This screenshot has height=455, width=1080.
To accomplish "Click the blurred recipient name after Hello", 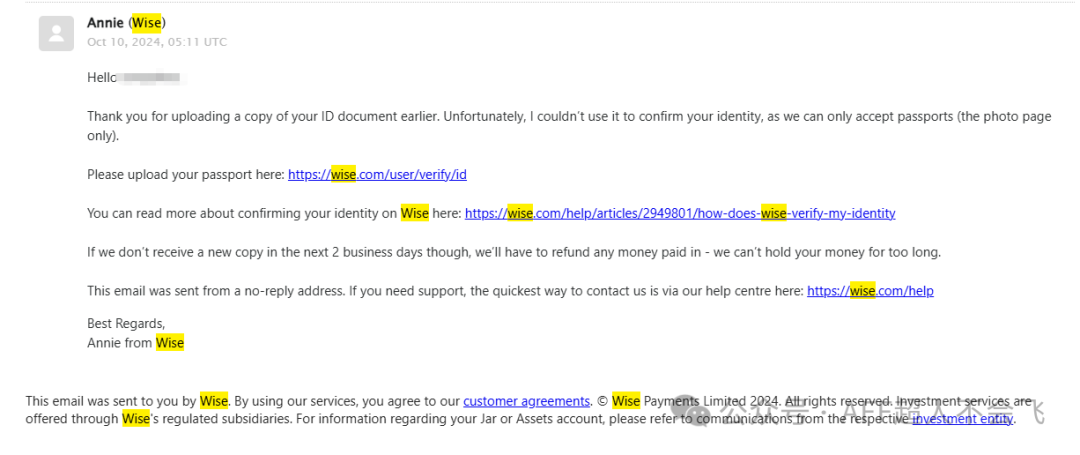I will pyautogui.click(x=150, y=77).
